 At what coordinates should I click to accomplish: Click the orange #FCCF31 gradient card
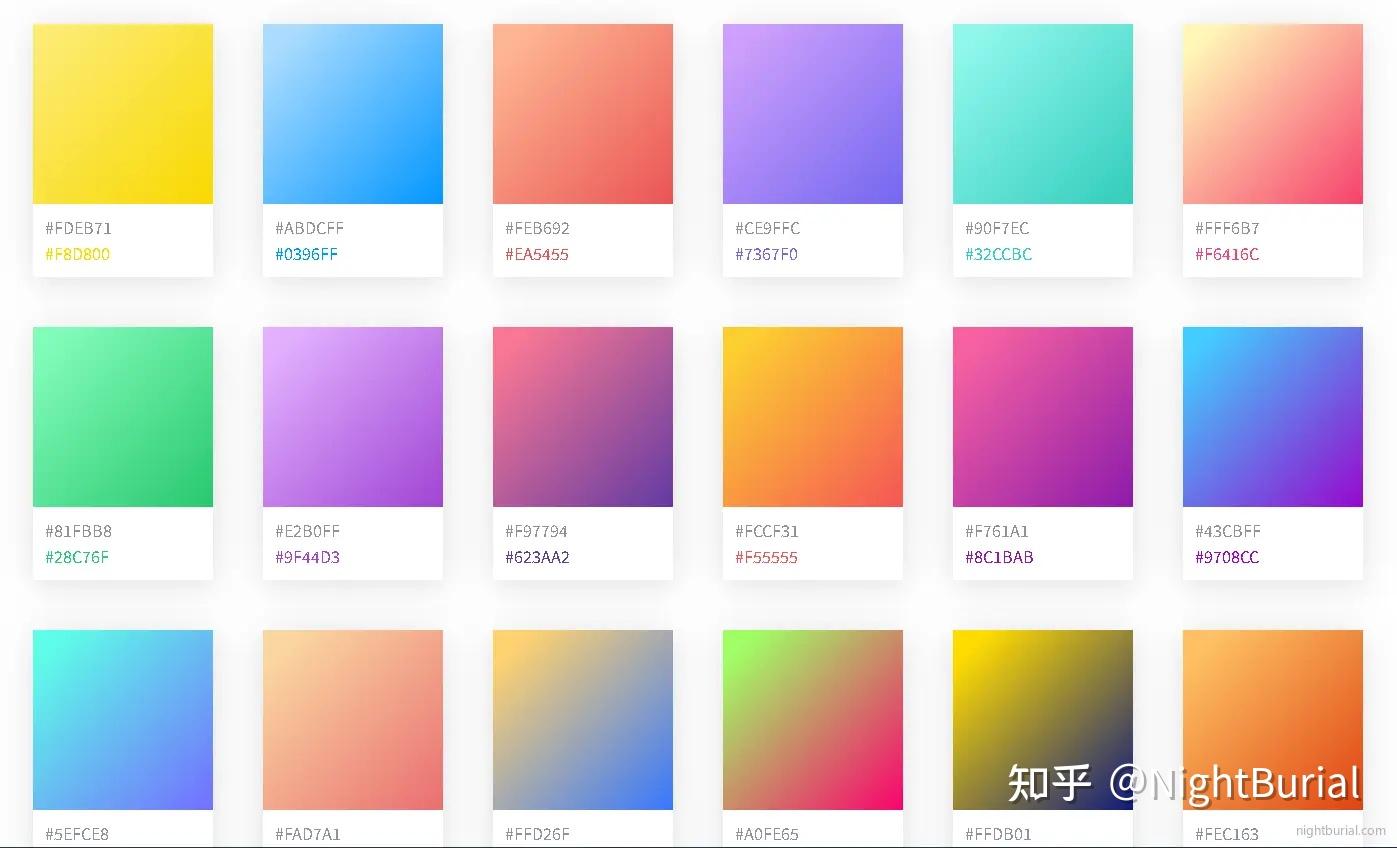point(812,416)
